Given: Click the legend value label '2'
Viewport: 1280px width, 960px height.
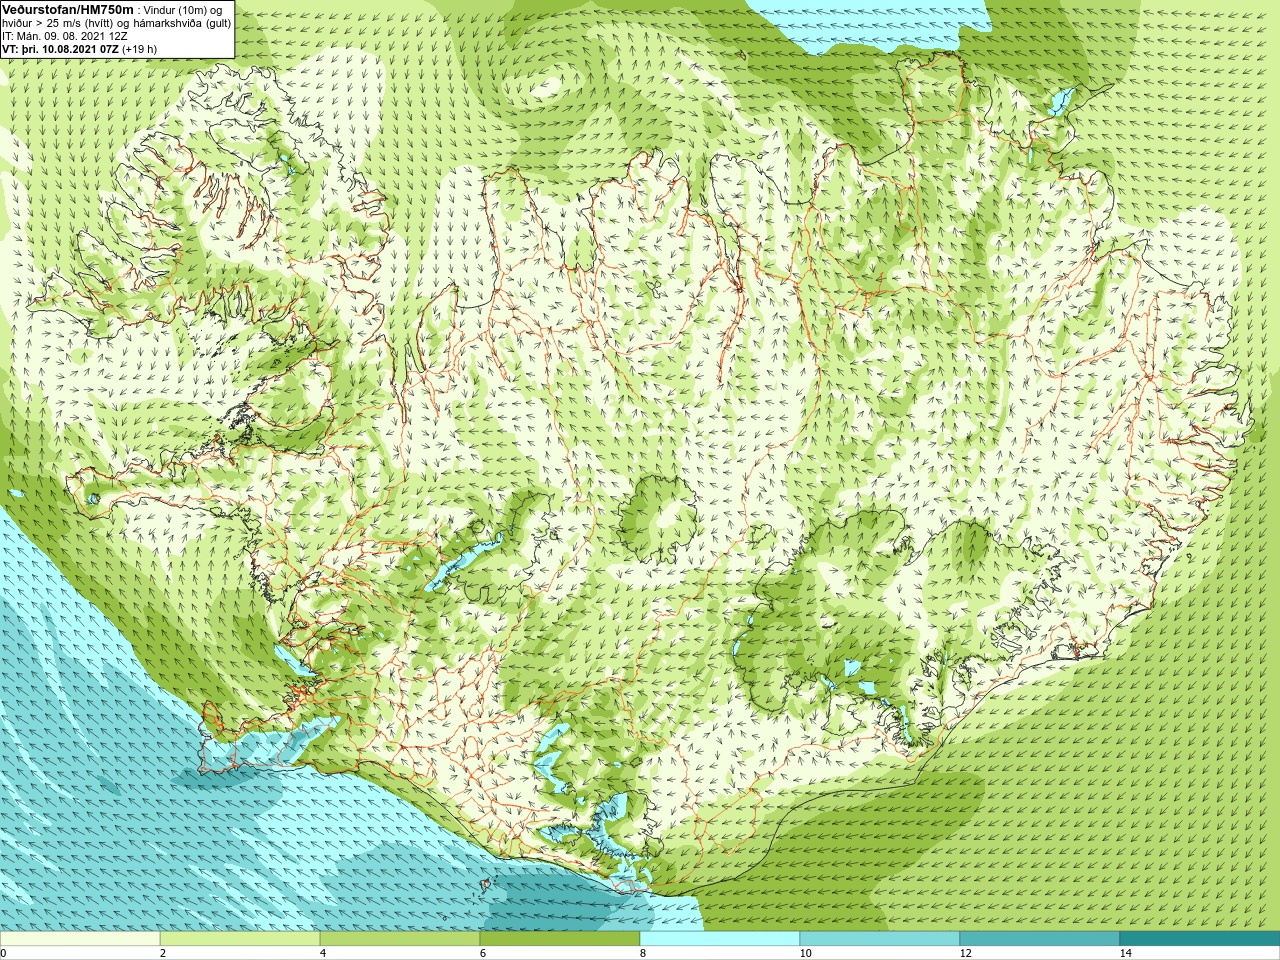Looking at the screenshot, I should pyautogui.click(x=163, y=953).
